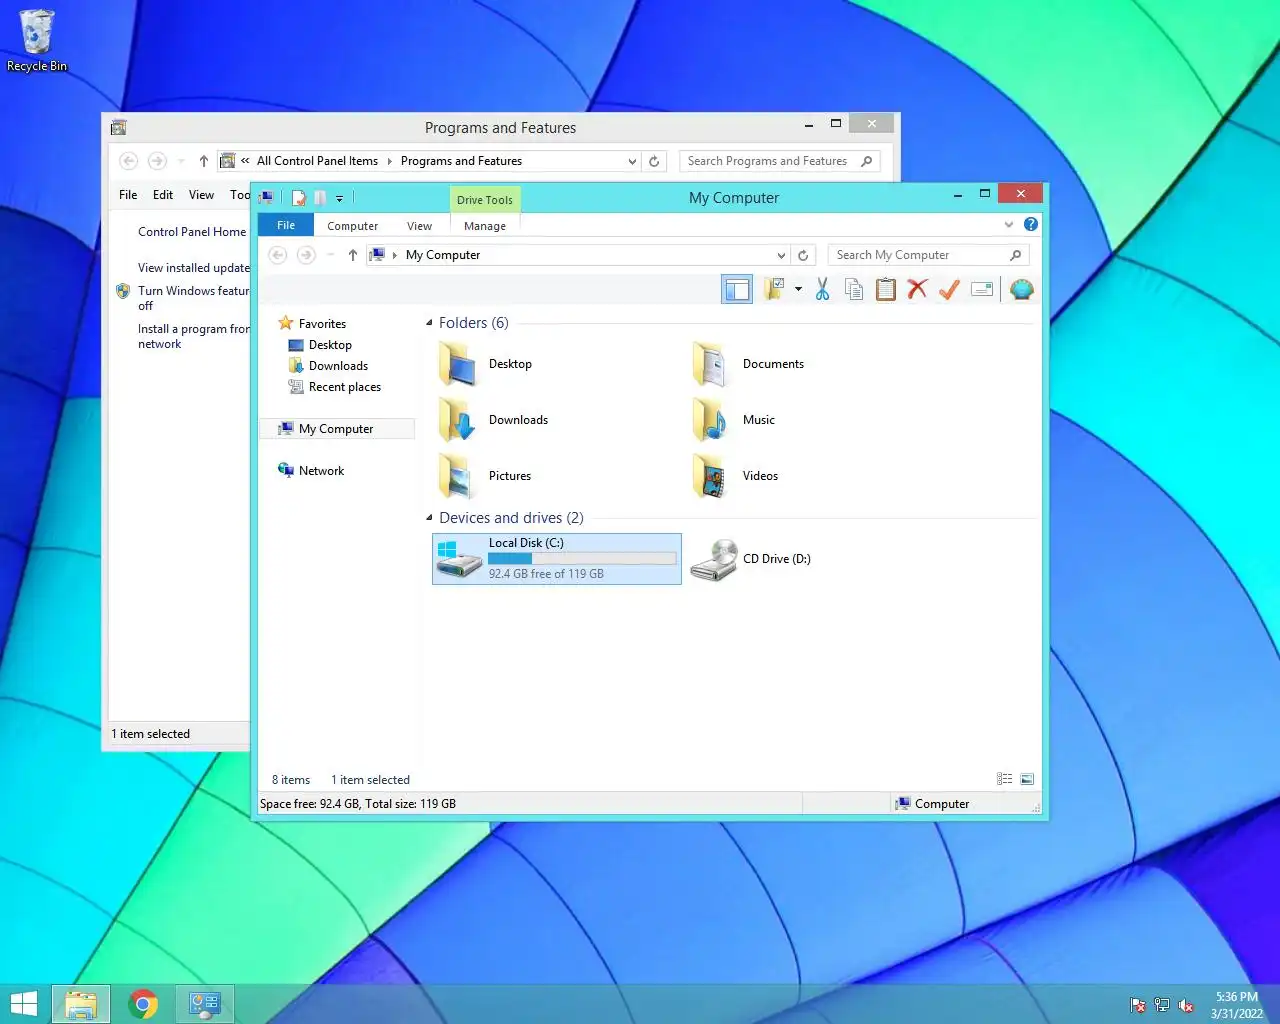
Task: Click the Local Disk (C:) space usage bar
Action: coord(582,559)
